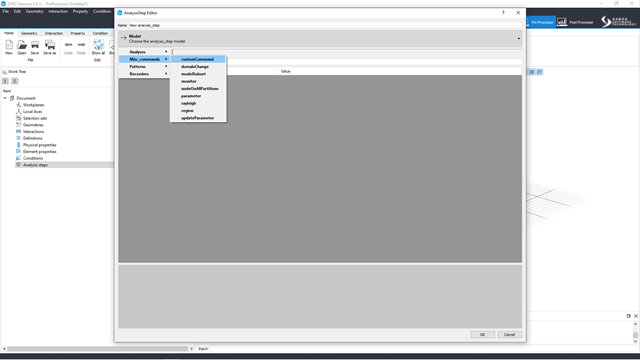640x360 pixels.
Task: Open the Edit menu
Action: tap(17, 11)
